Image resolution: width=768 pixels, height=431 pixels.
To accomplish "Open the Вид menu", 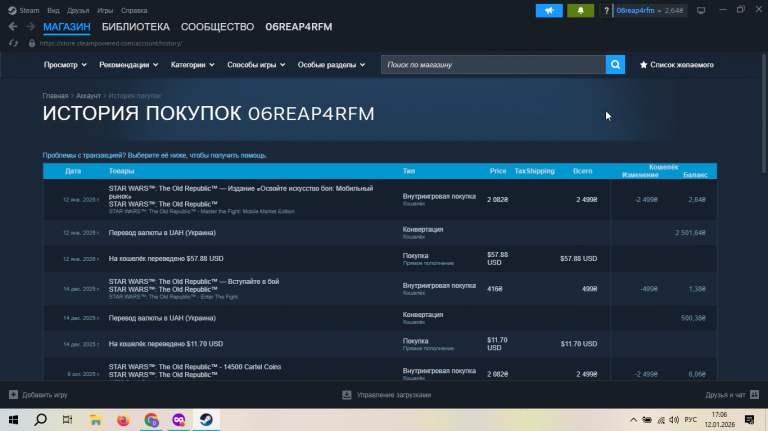I will (53, 10).
